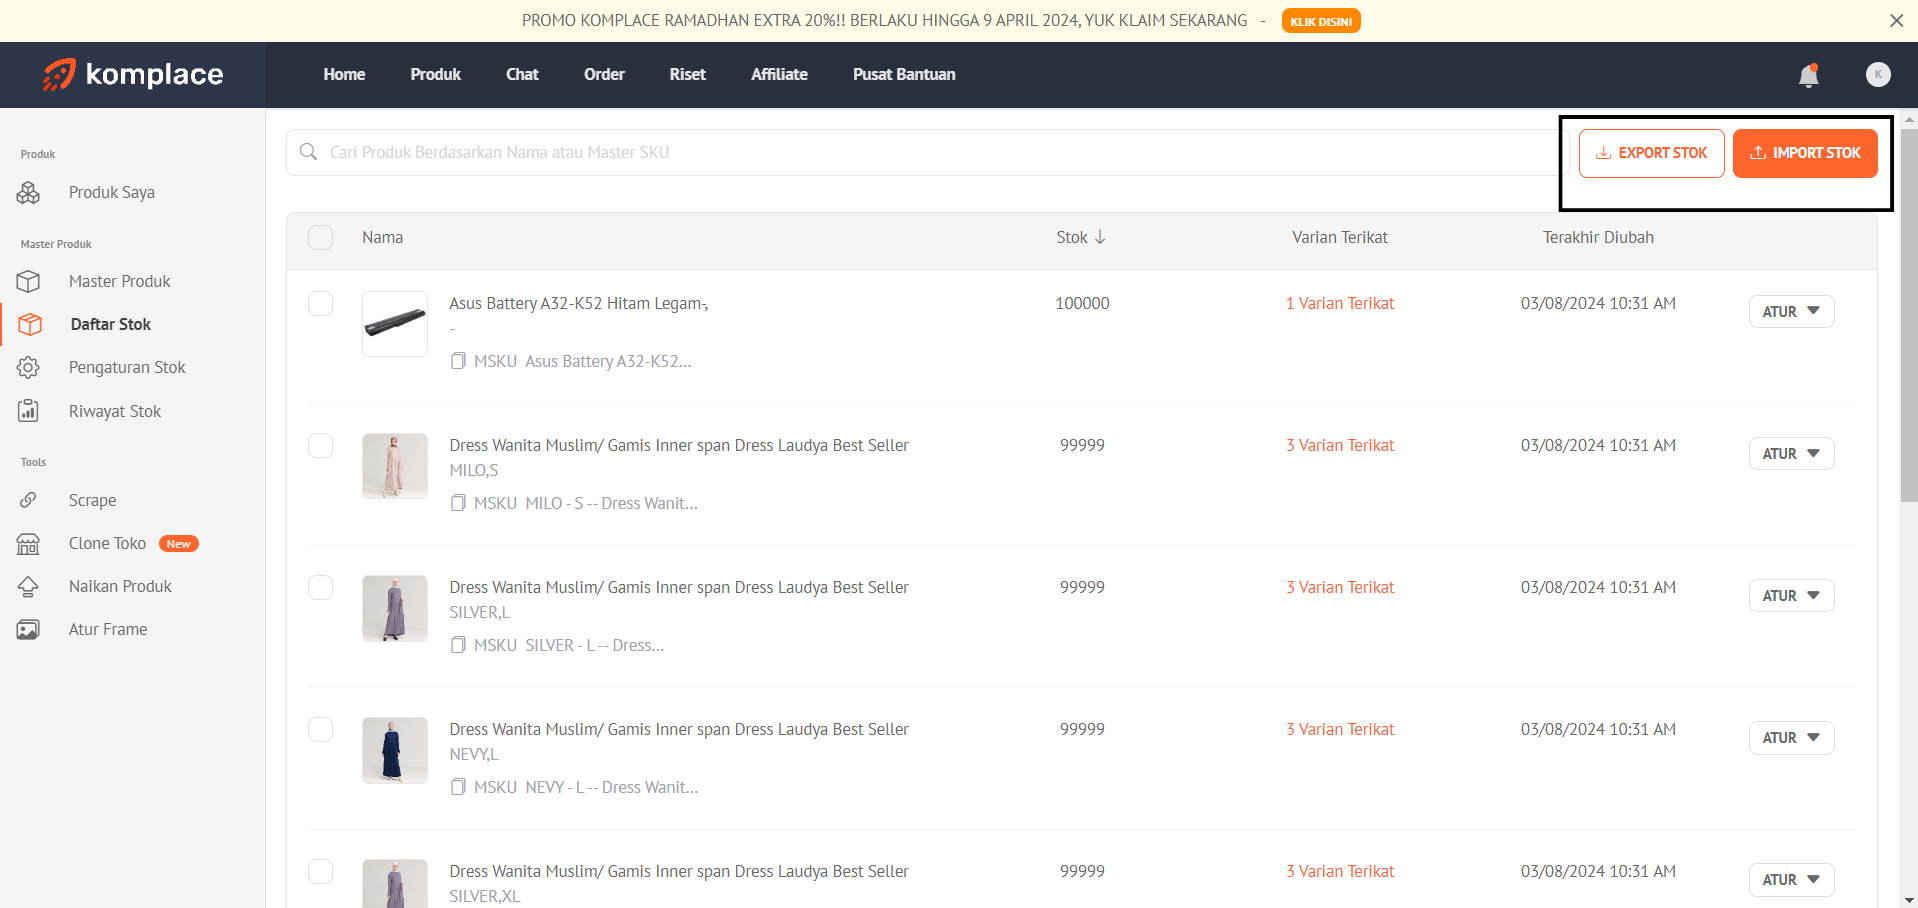Click the scrollbar down arrow
The height and width of the screenshot is (908, 1918).
coord(1909,899)
